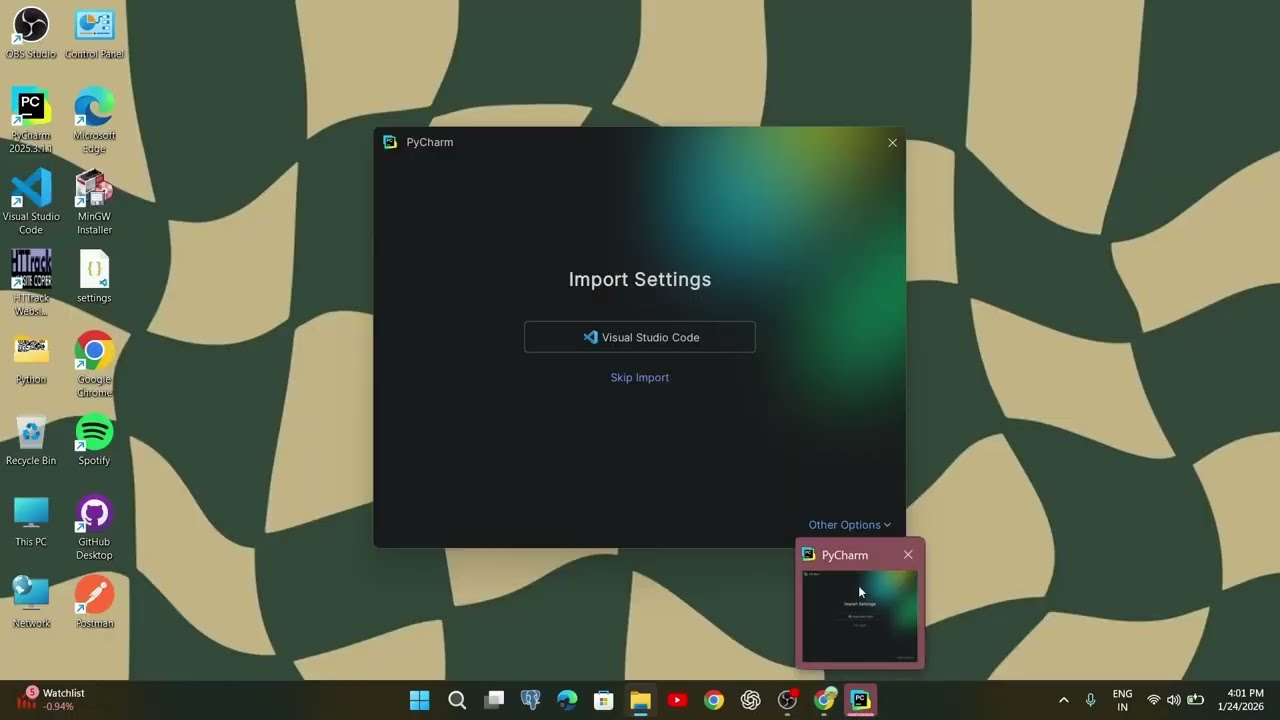This screenshot has width=1280, height=720.
Task: Click the battery status icon
Action: pos(1195,700)
